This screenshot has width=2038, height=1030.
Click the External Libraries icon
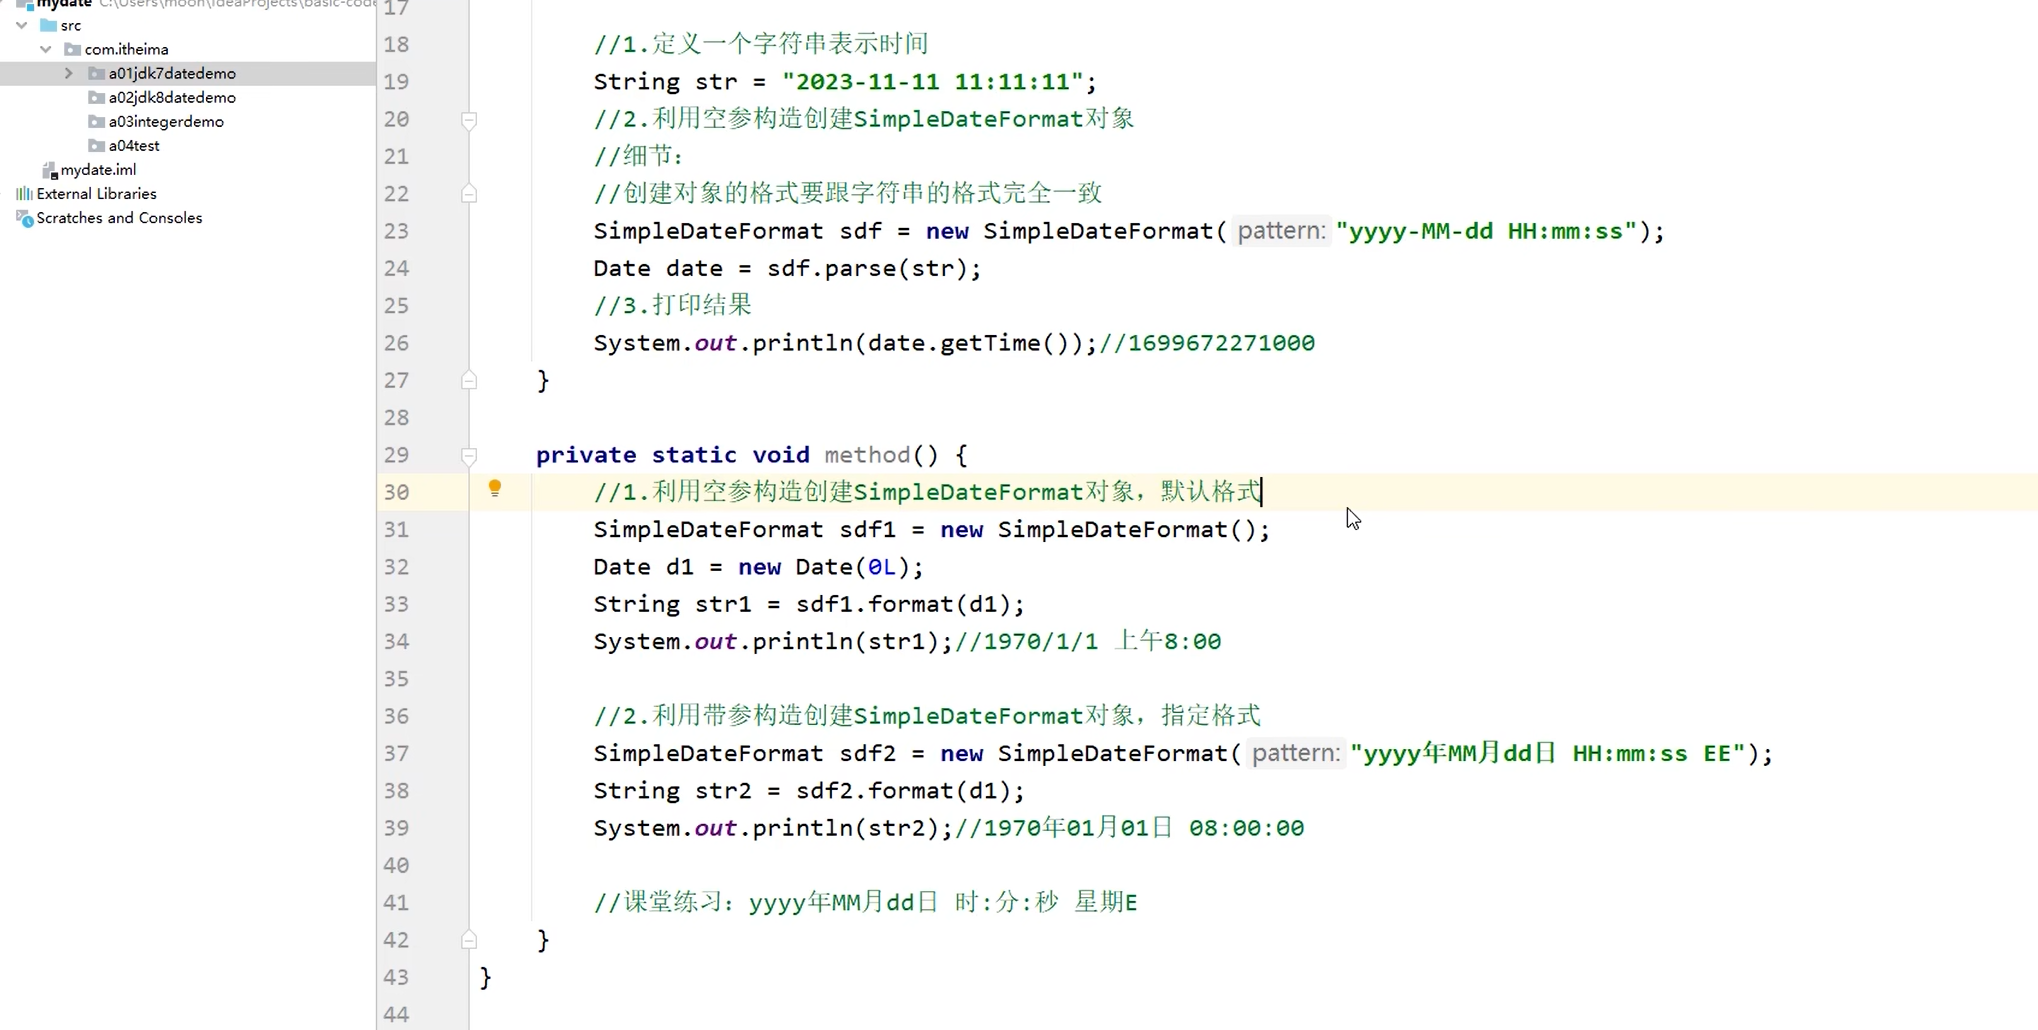click(x=24, y=193)
